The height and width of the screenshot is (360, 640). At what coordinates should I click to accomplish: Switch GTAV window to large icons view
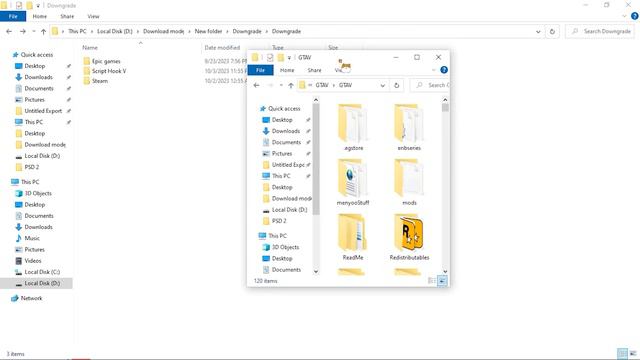point(442,281)
